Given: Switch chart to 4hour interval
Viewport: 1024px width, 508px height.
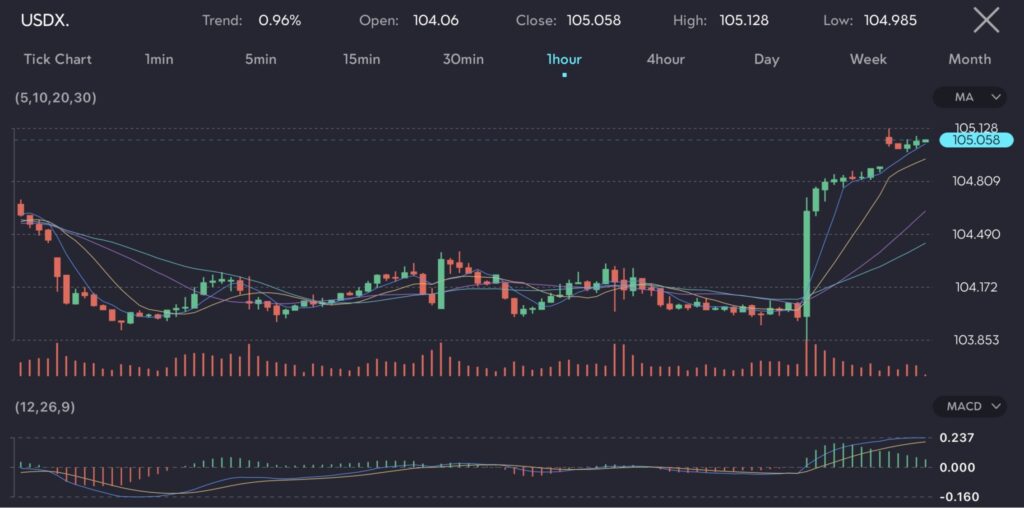Looking at the screenshot, I should coord(665,59).
